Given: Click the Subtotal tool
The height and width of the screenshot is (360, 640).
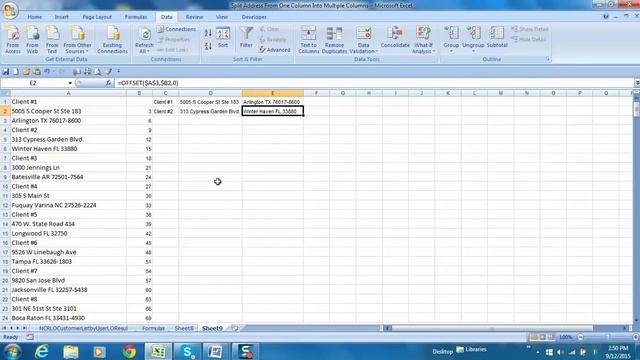Looking at the screenshot, I should tap(497, 38).
